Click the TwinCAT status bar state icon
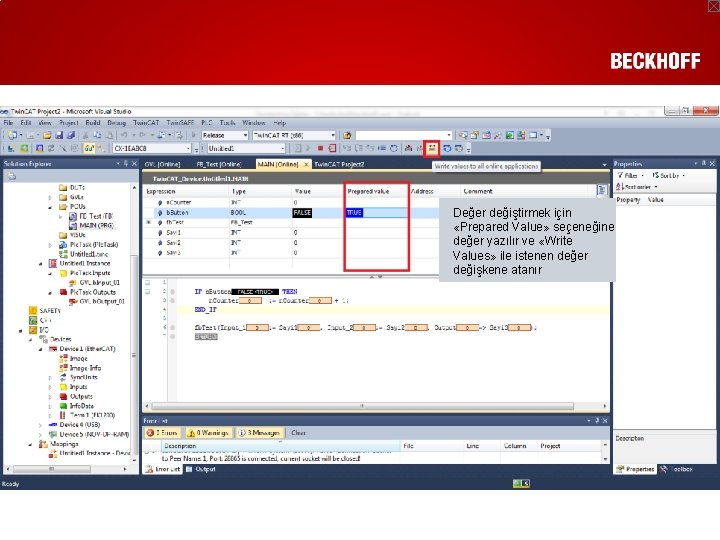Viewport: 720px width, 540px height. point(521,483)
